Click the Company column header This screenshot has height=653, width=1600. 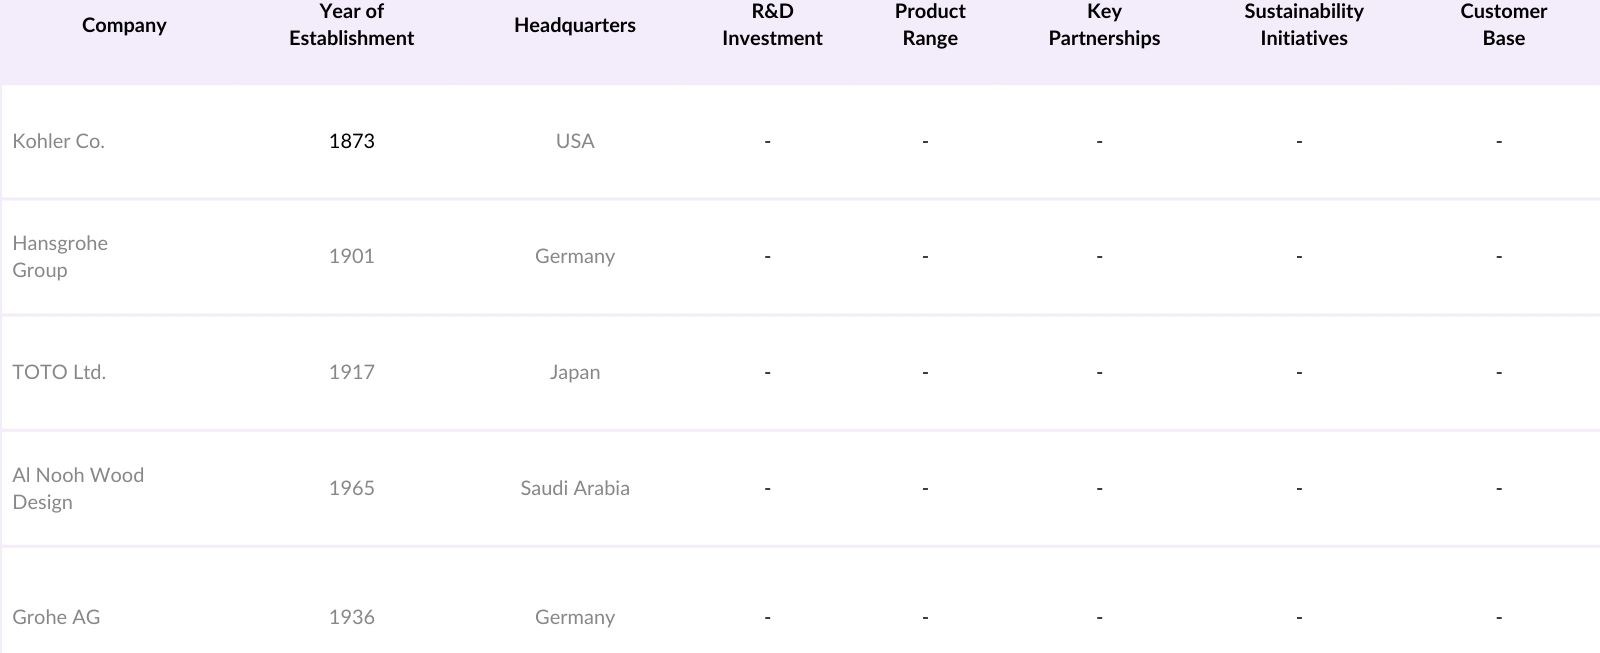pos(124,26)
